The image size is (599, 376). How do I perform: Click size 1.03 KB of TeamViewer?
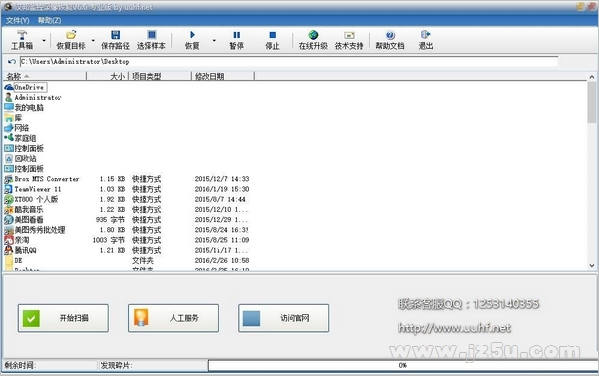[x=112, y=189]
